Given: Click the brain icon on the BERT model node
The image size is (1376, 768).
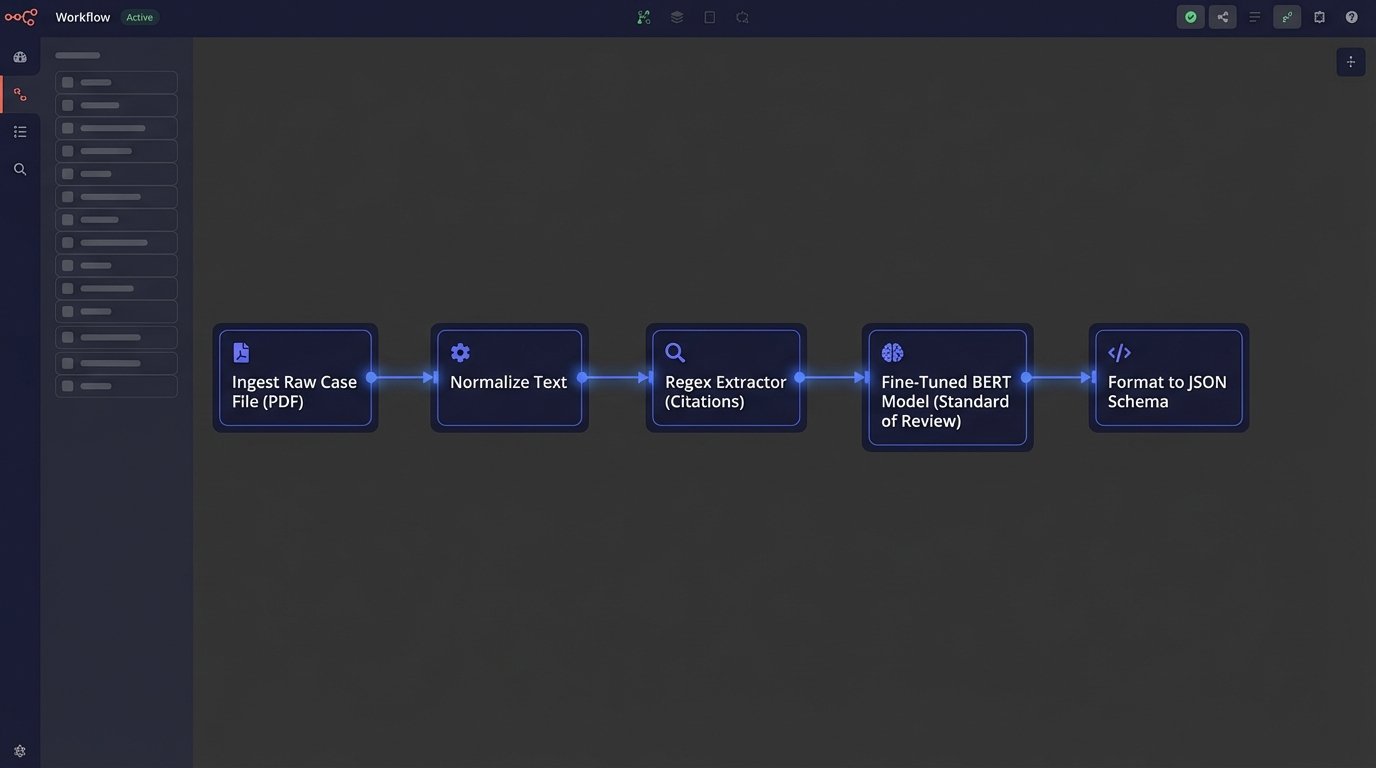Looking at the screenshot, I should [891, 352].
